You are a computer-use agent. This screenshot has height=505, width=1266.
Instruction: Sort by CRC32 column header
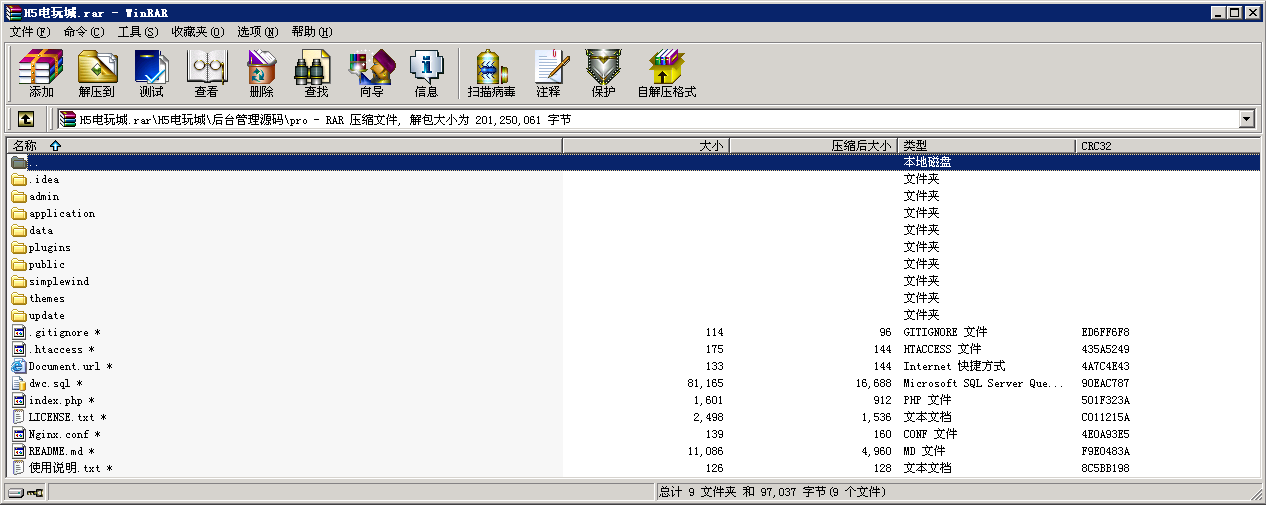(x=1168, y=146)
